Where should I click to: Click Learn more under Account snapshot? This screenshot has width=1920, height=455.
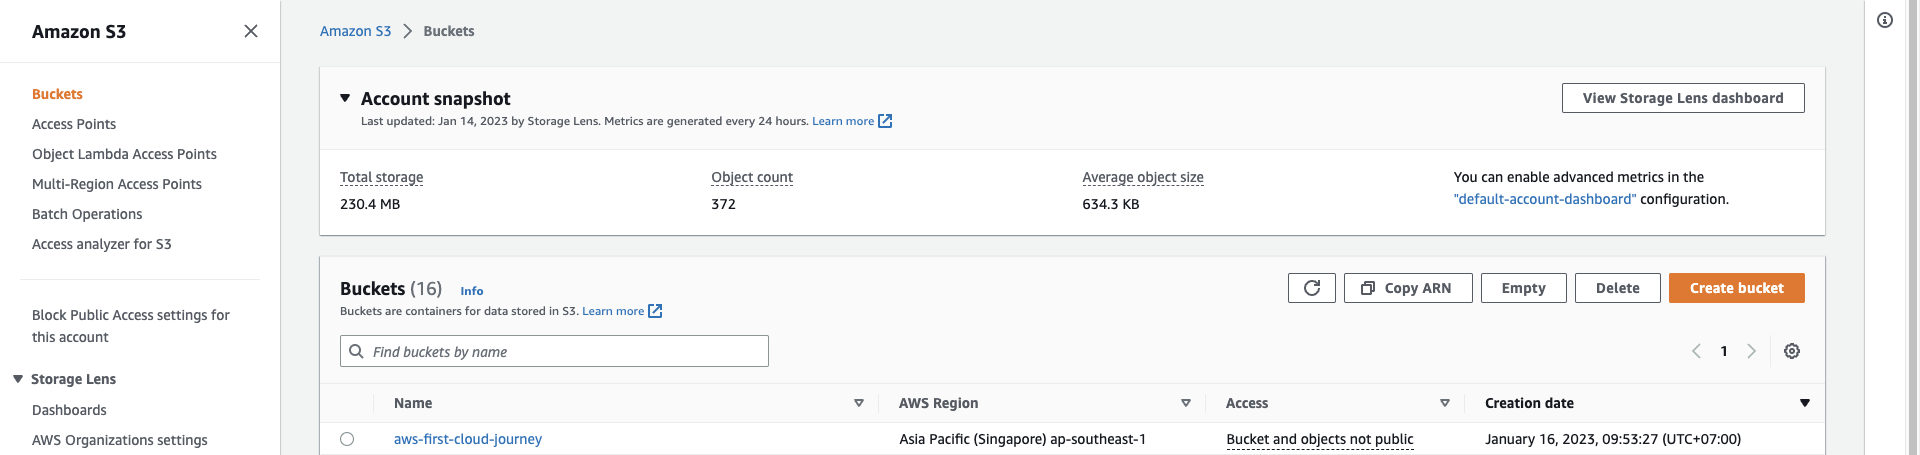point(843,121)
